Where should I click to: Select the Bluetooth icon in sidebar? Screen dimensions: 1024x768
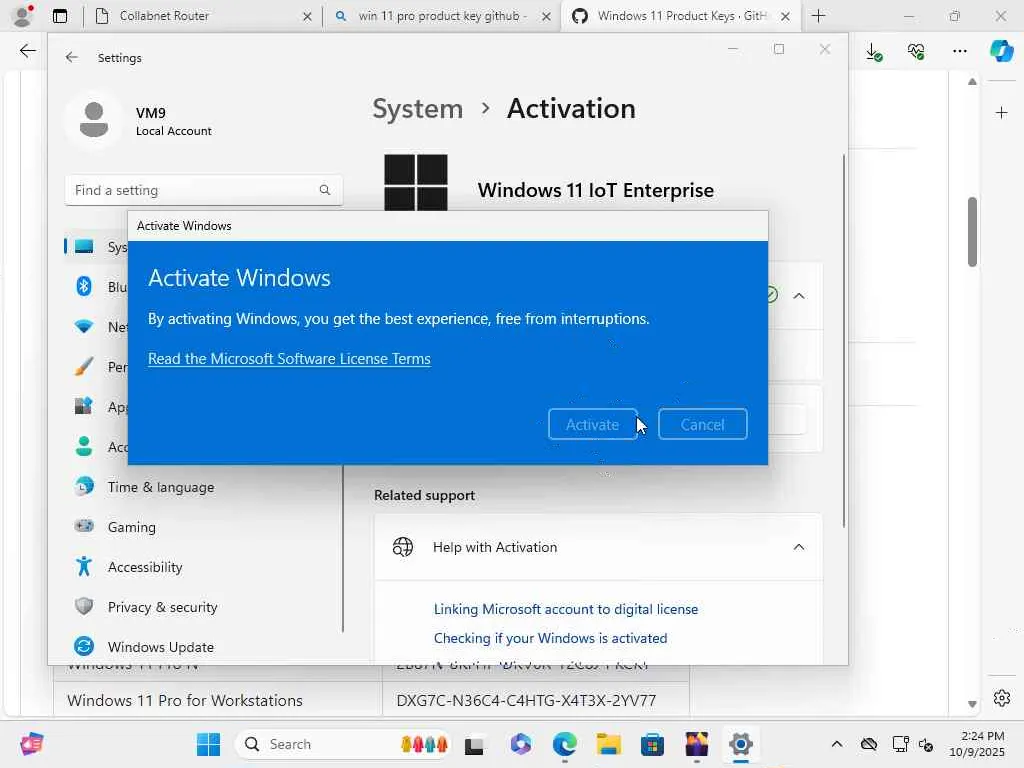tap(84, 286)
